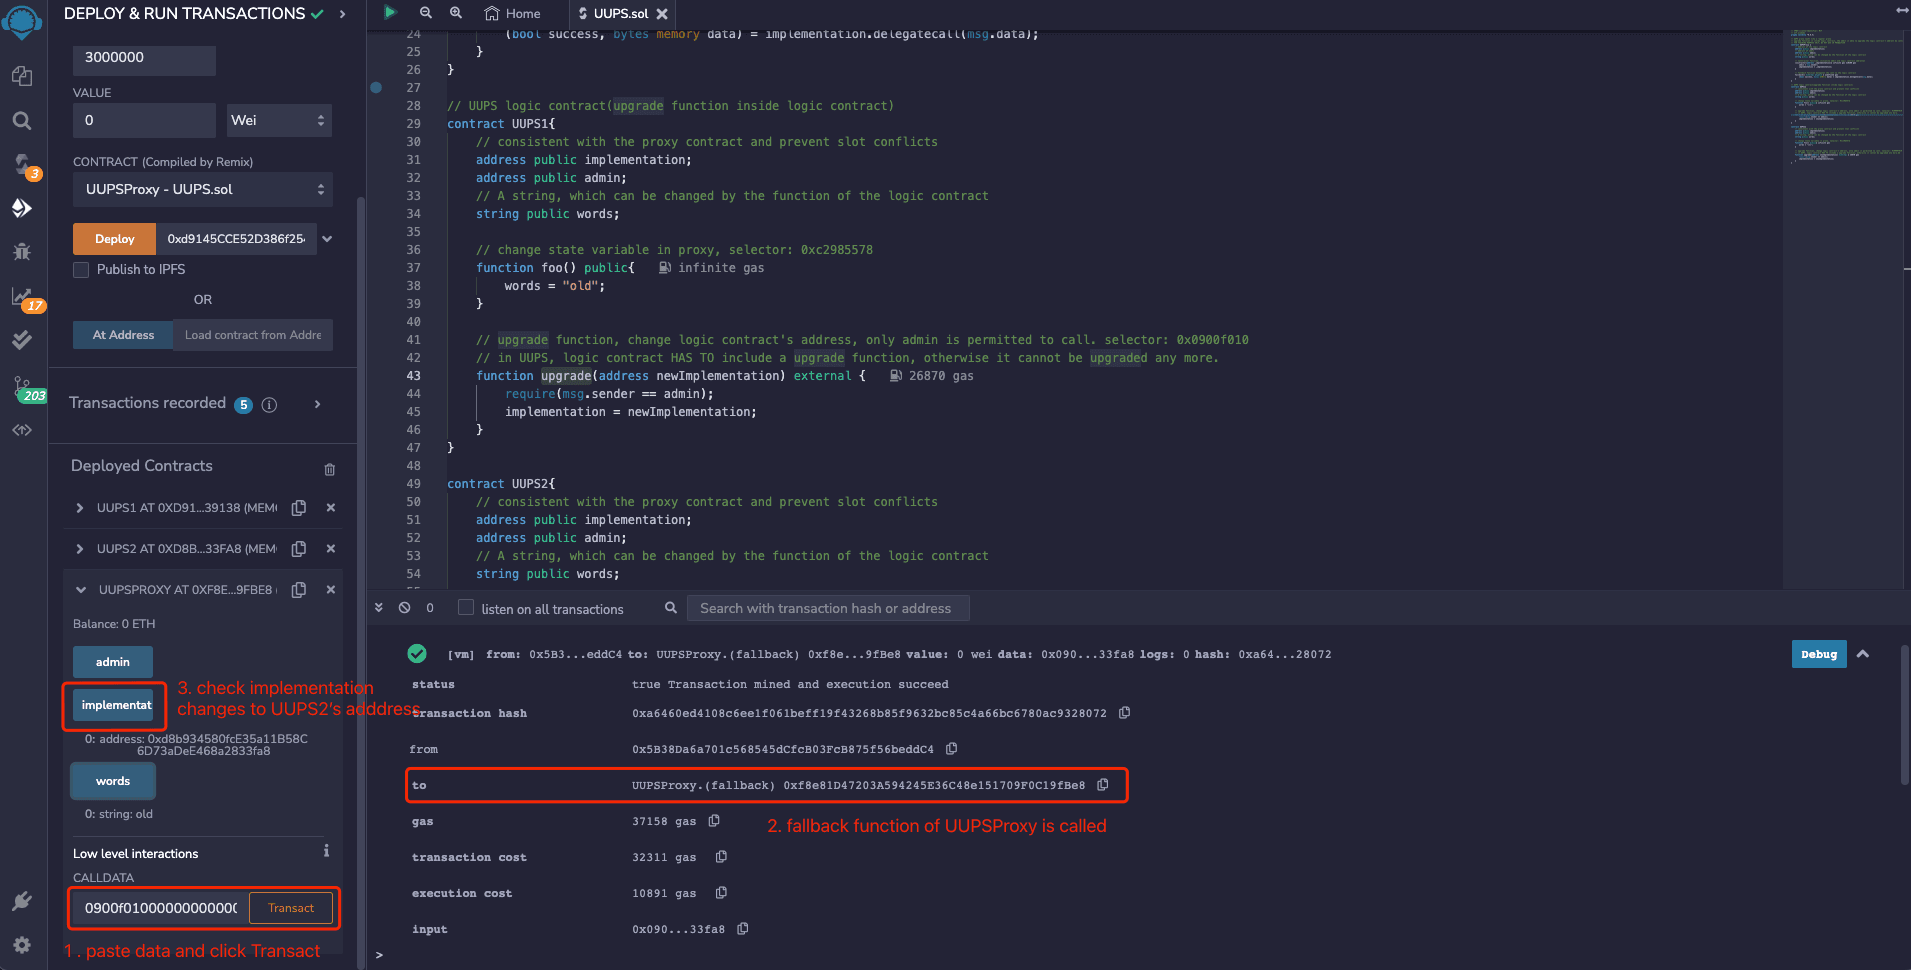The image size is (1911, 970).
Task: Copy the UUPSPROXY contract address
Action: [x=299, y=590]
